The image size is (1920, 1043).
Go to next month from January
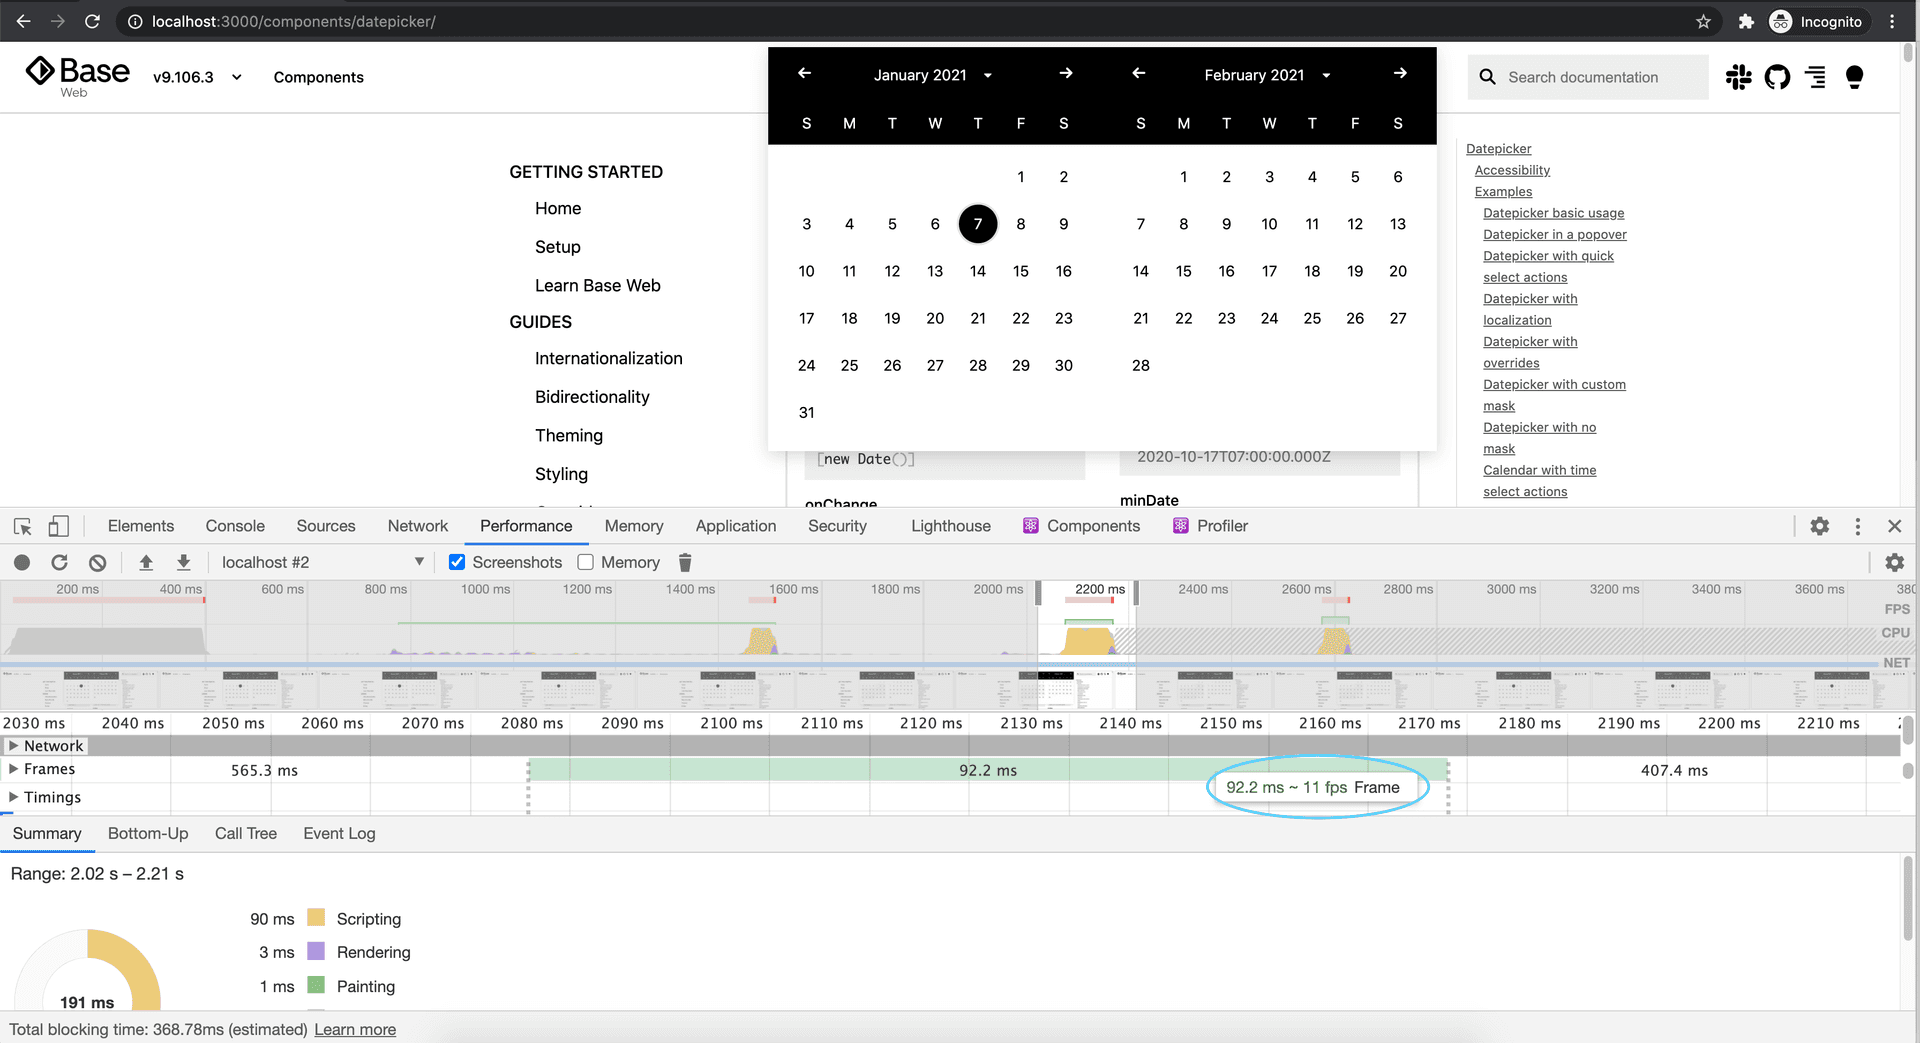pyautogui.click(x=1066, y=73)
